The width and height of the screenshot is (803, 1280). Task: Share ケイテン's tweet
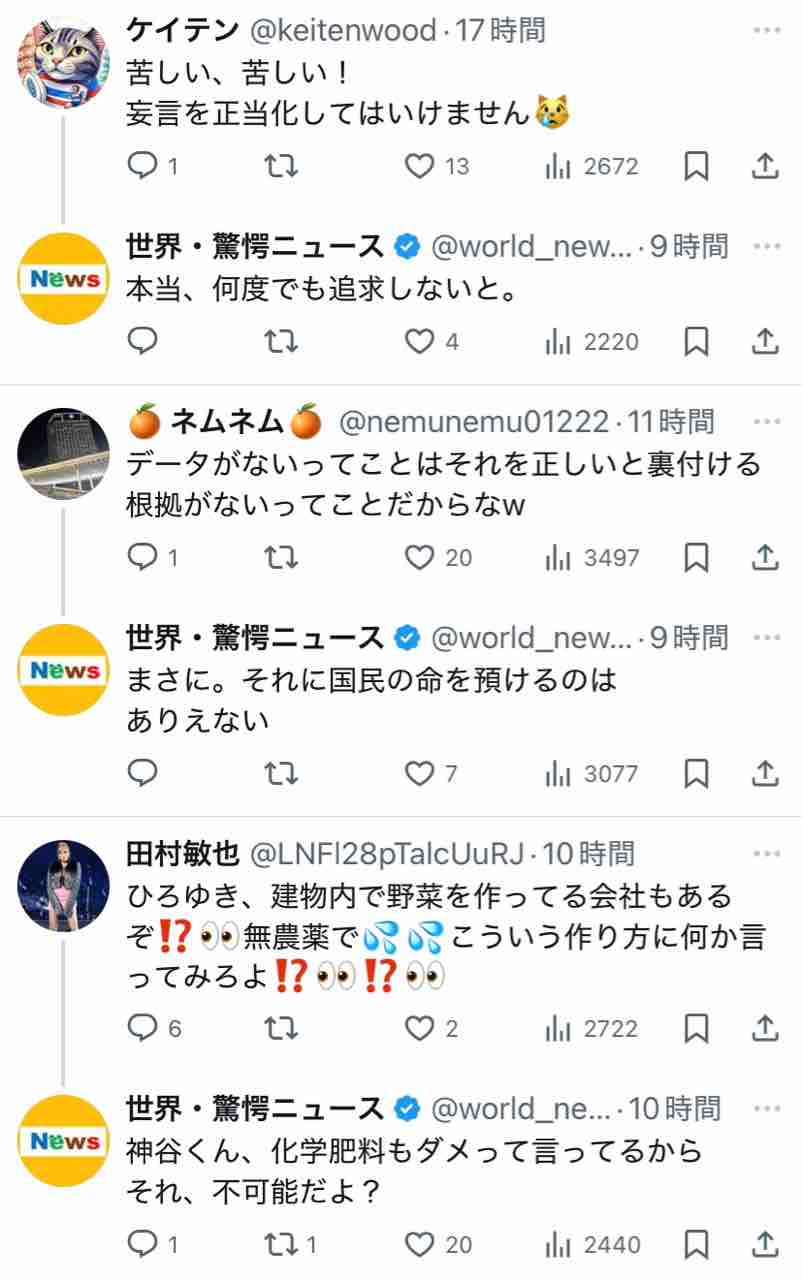[x=765, y=166]
